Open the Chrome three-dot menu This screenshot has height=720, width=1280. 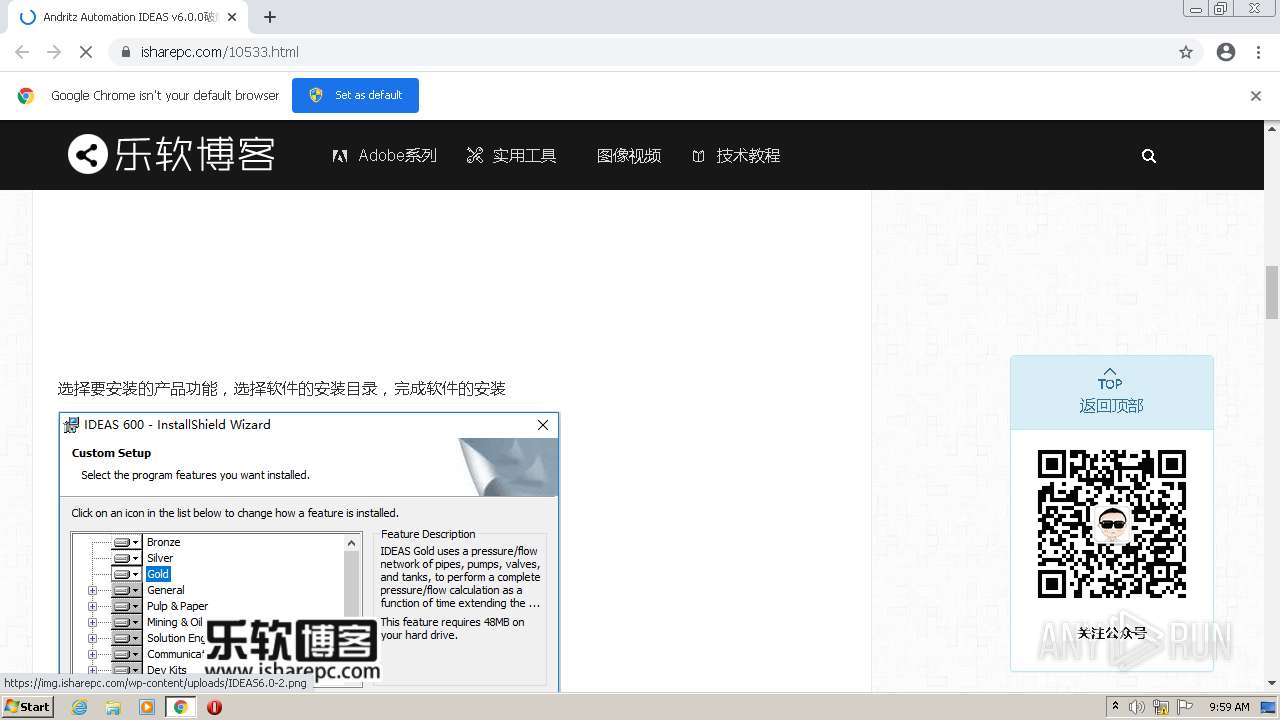(x=1258, y=52)
